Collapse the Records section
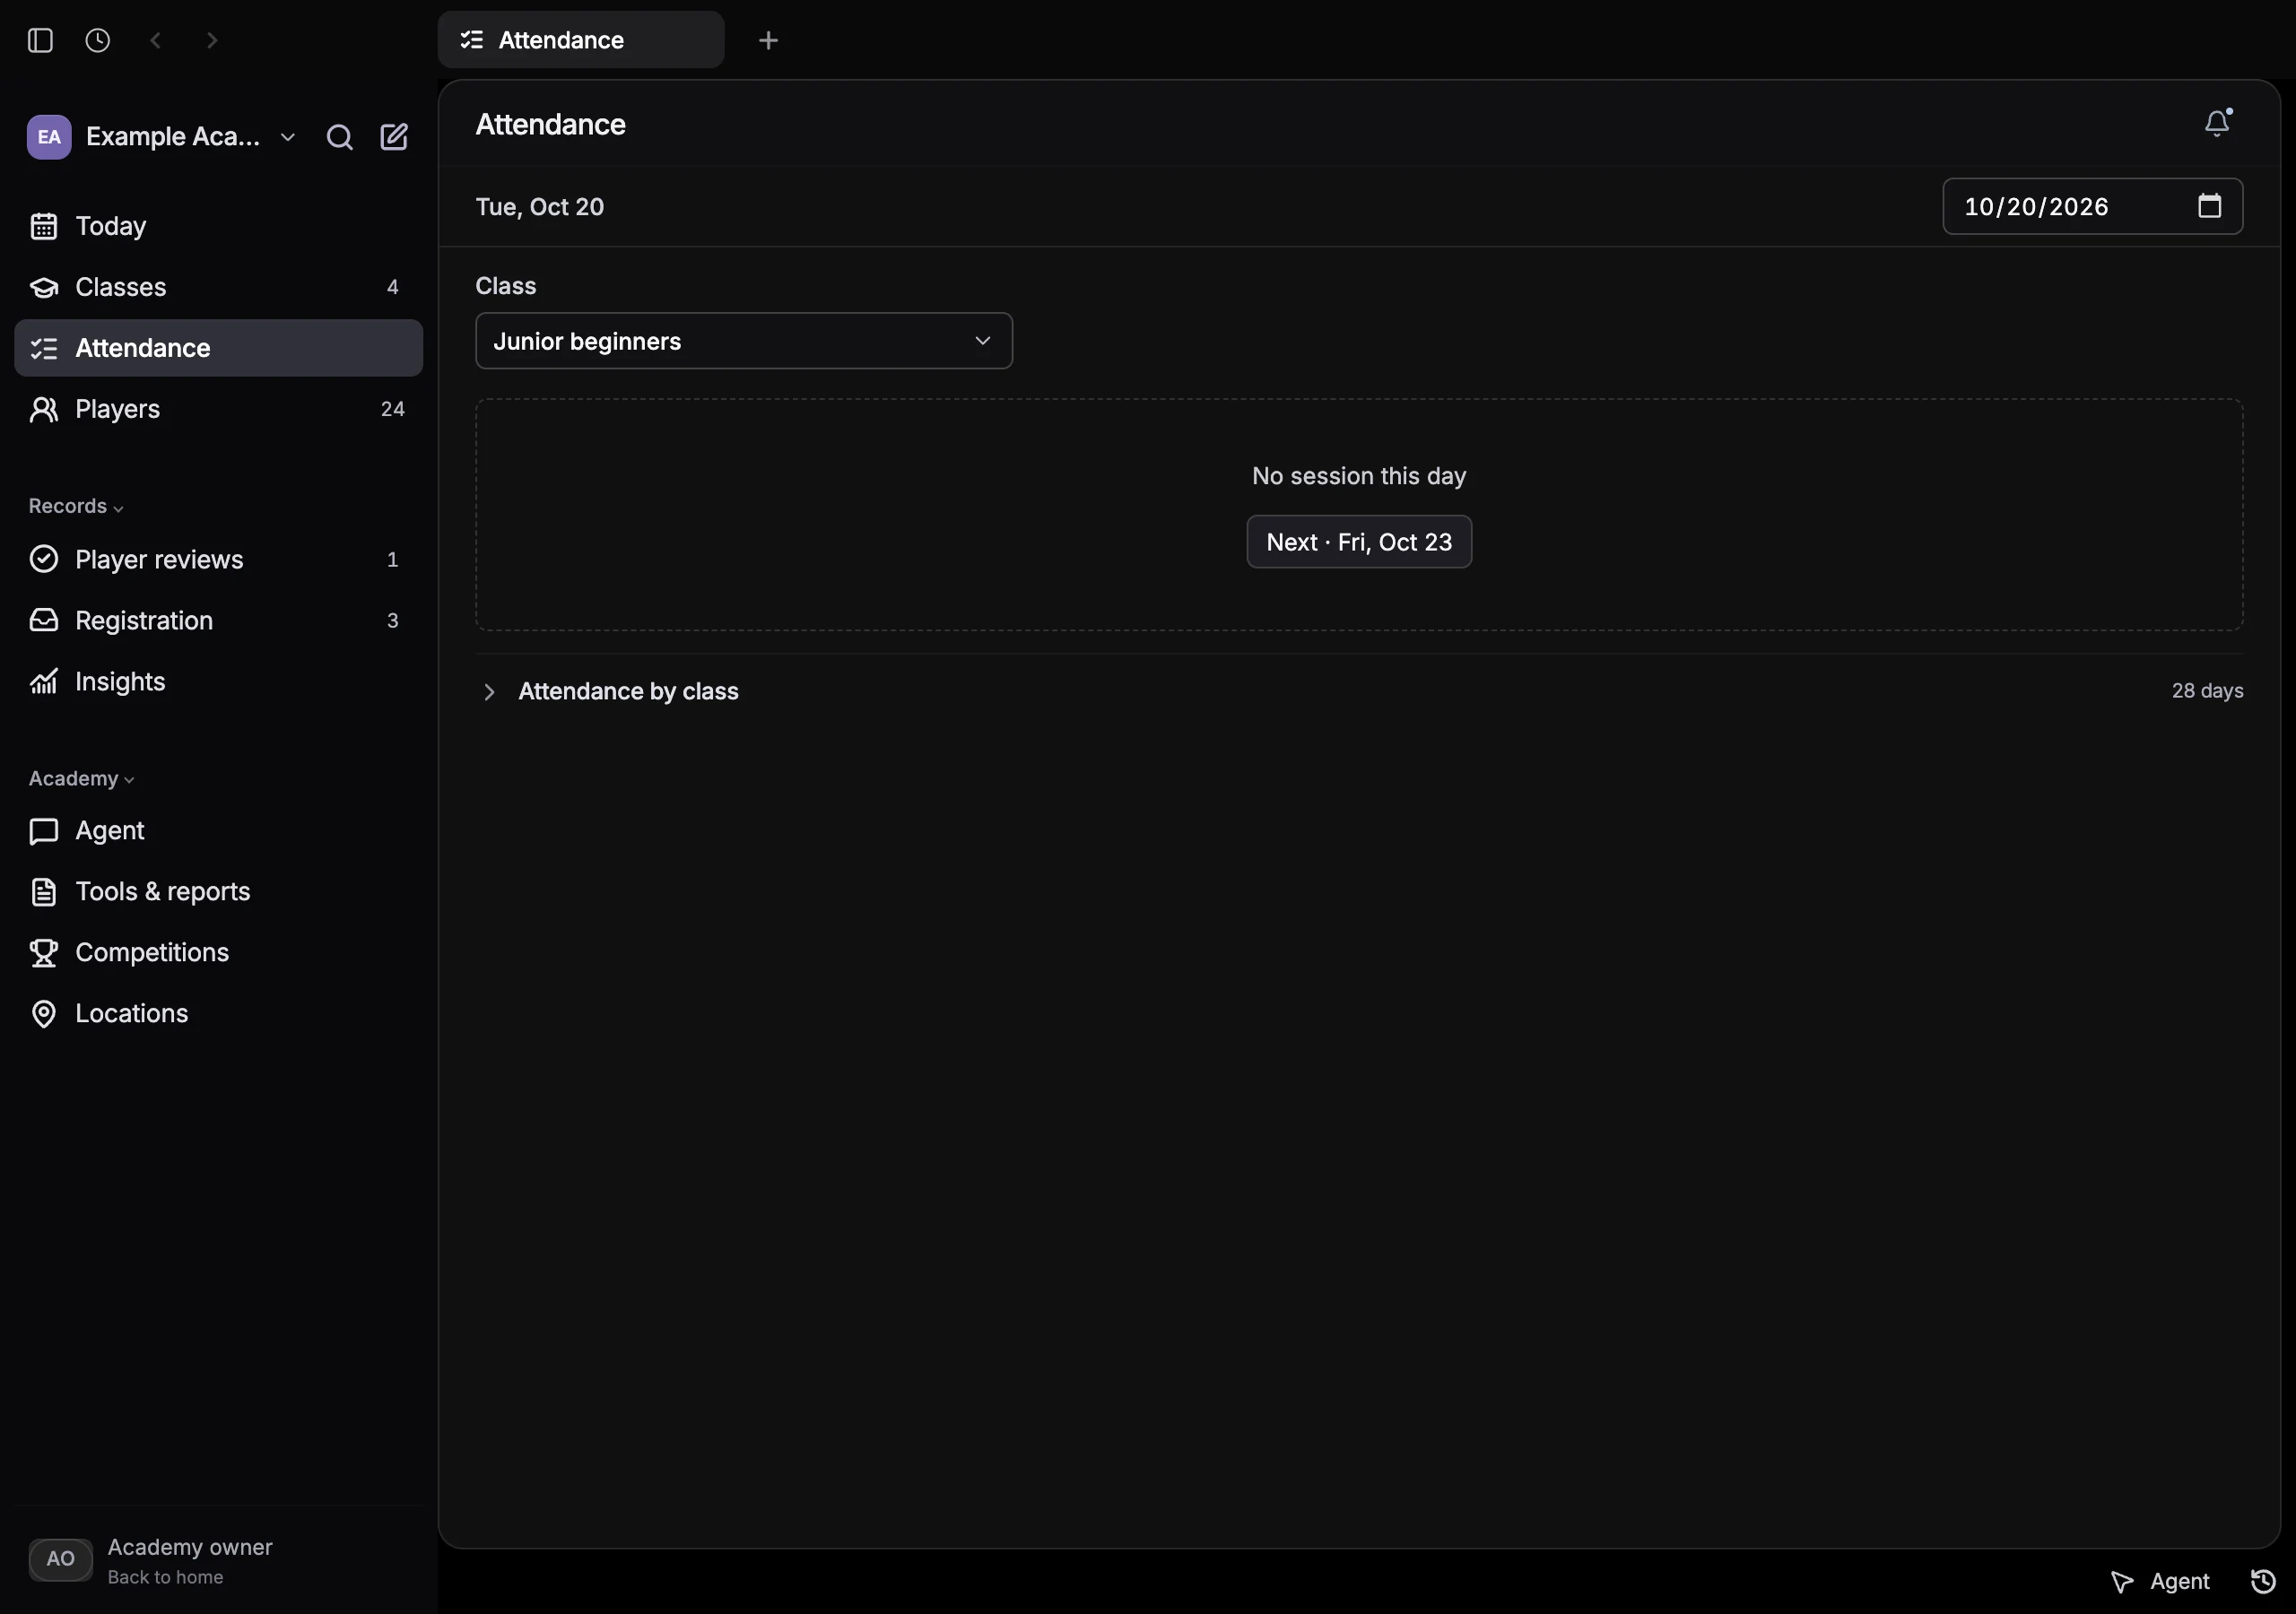The image size is (2296, 1614). pyautogui.click(x=76, y=506)
